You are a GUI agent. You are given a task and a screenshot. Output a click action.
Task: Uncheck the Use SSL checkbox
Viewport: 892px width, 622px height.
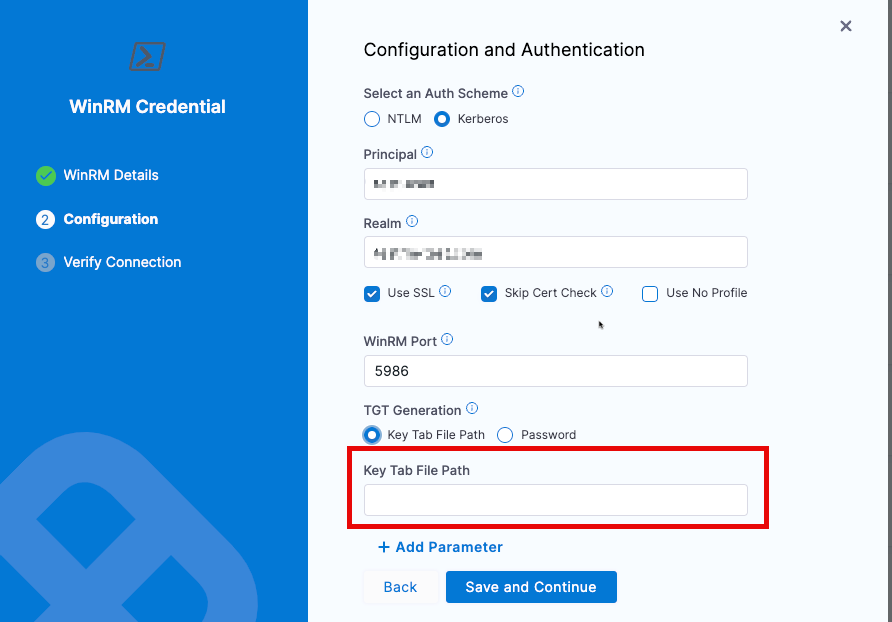[x=372, y=294]
